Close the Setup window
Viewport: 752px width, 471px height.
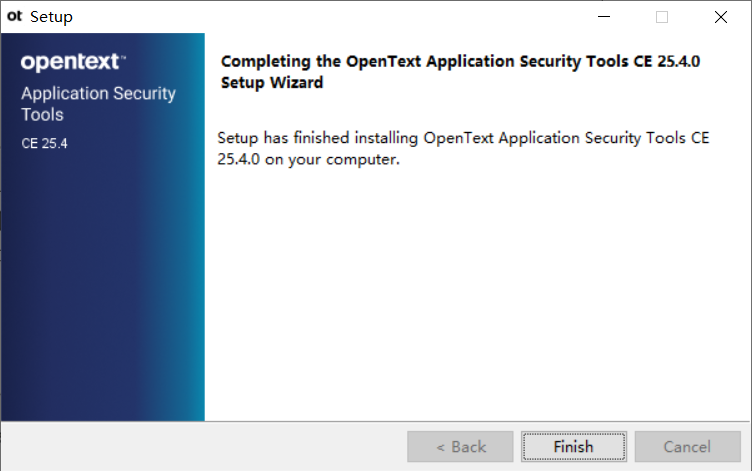point(720,17)
